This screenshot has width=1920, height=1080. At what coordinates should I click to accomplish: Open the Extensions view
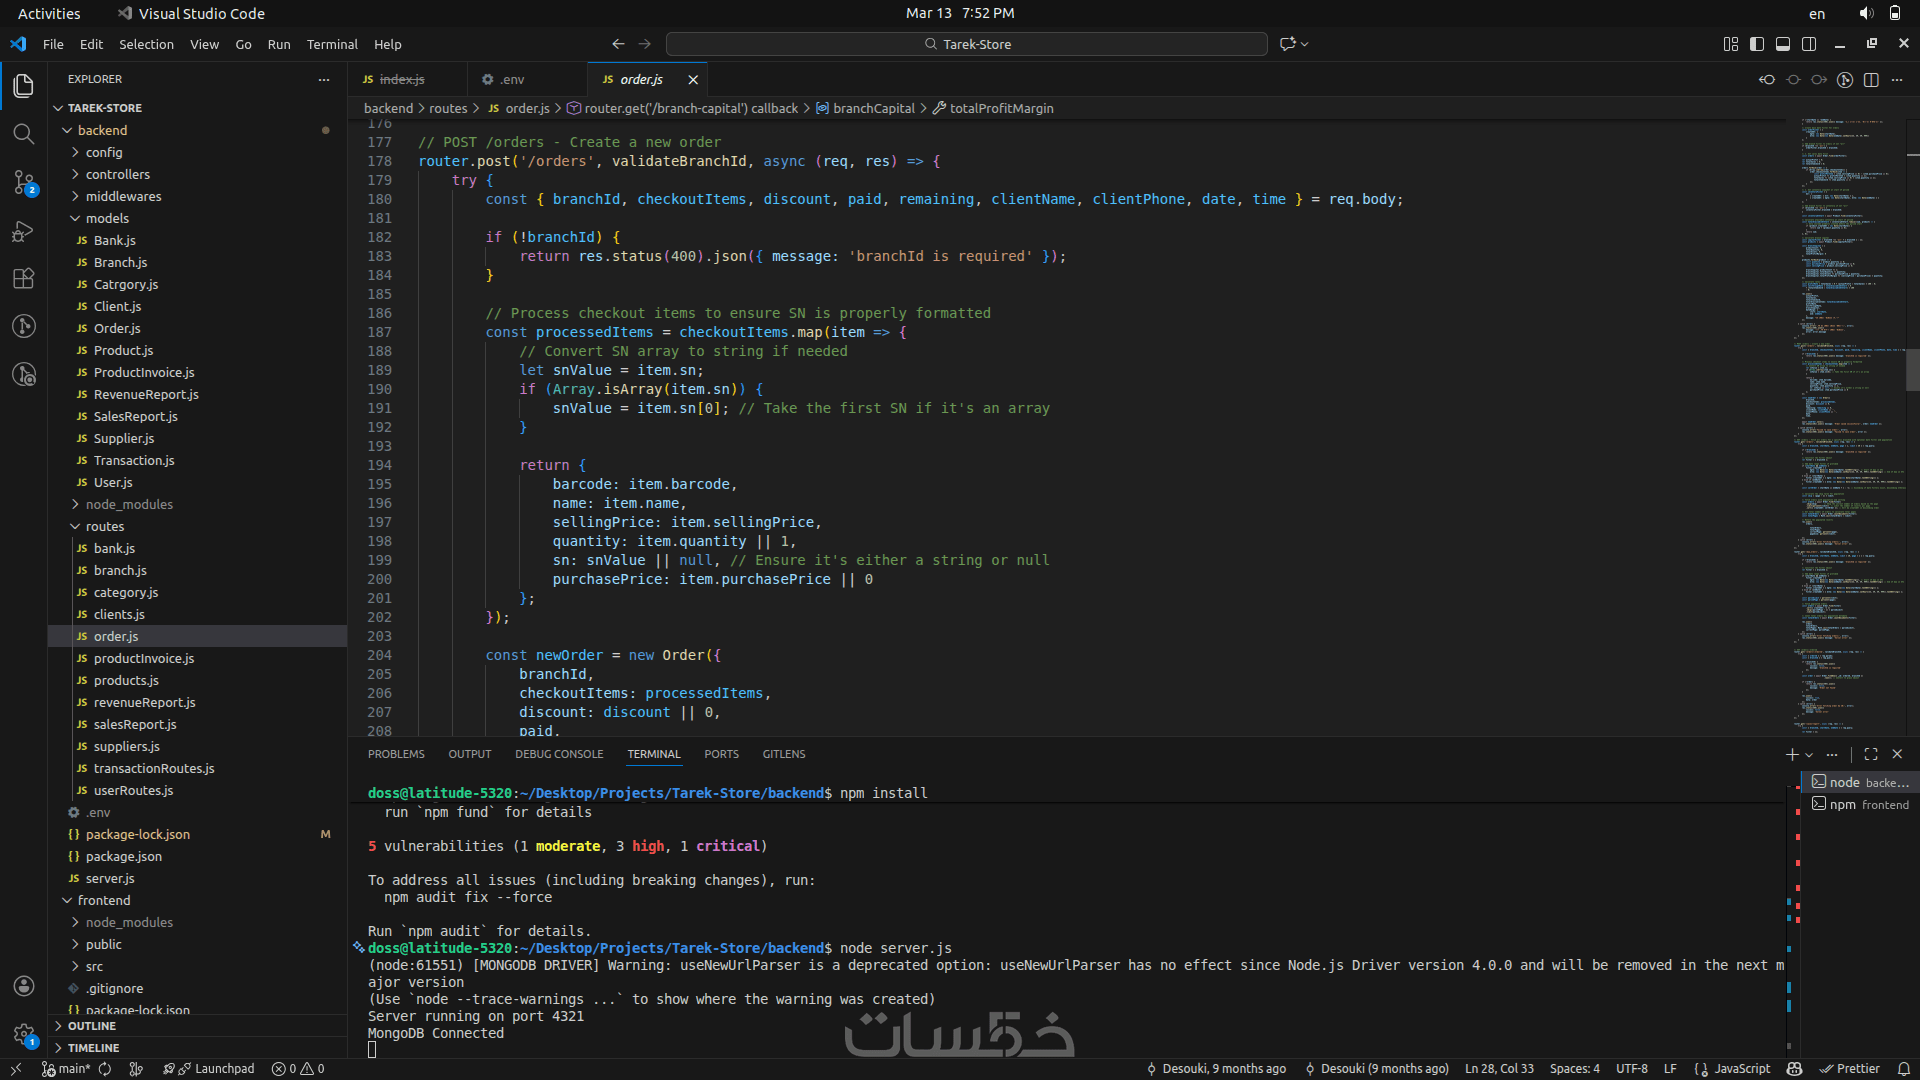pos(24,278)
